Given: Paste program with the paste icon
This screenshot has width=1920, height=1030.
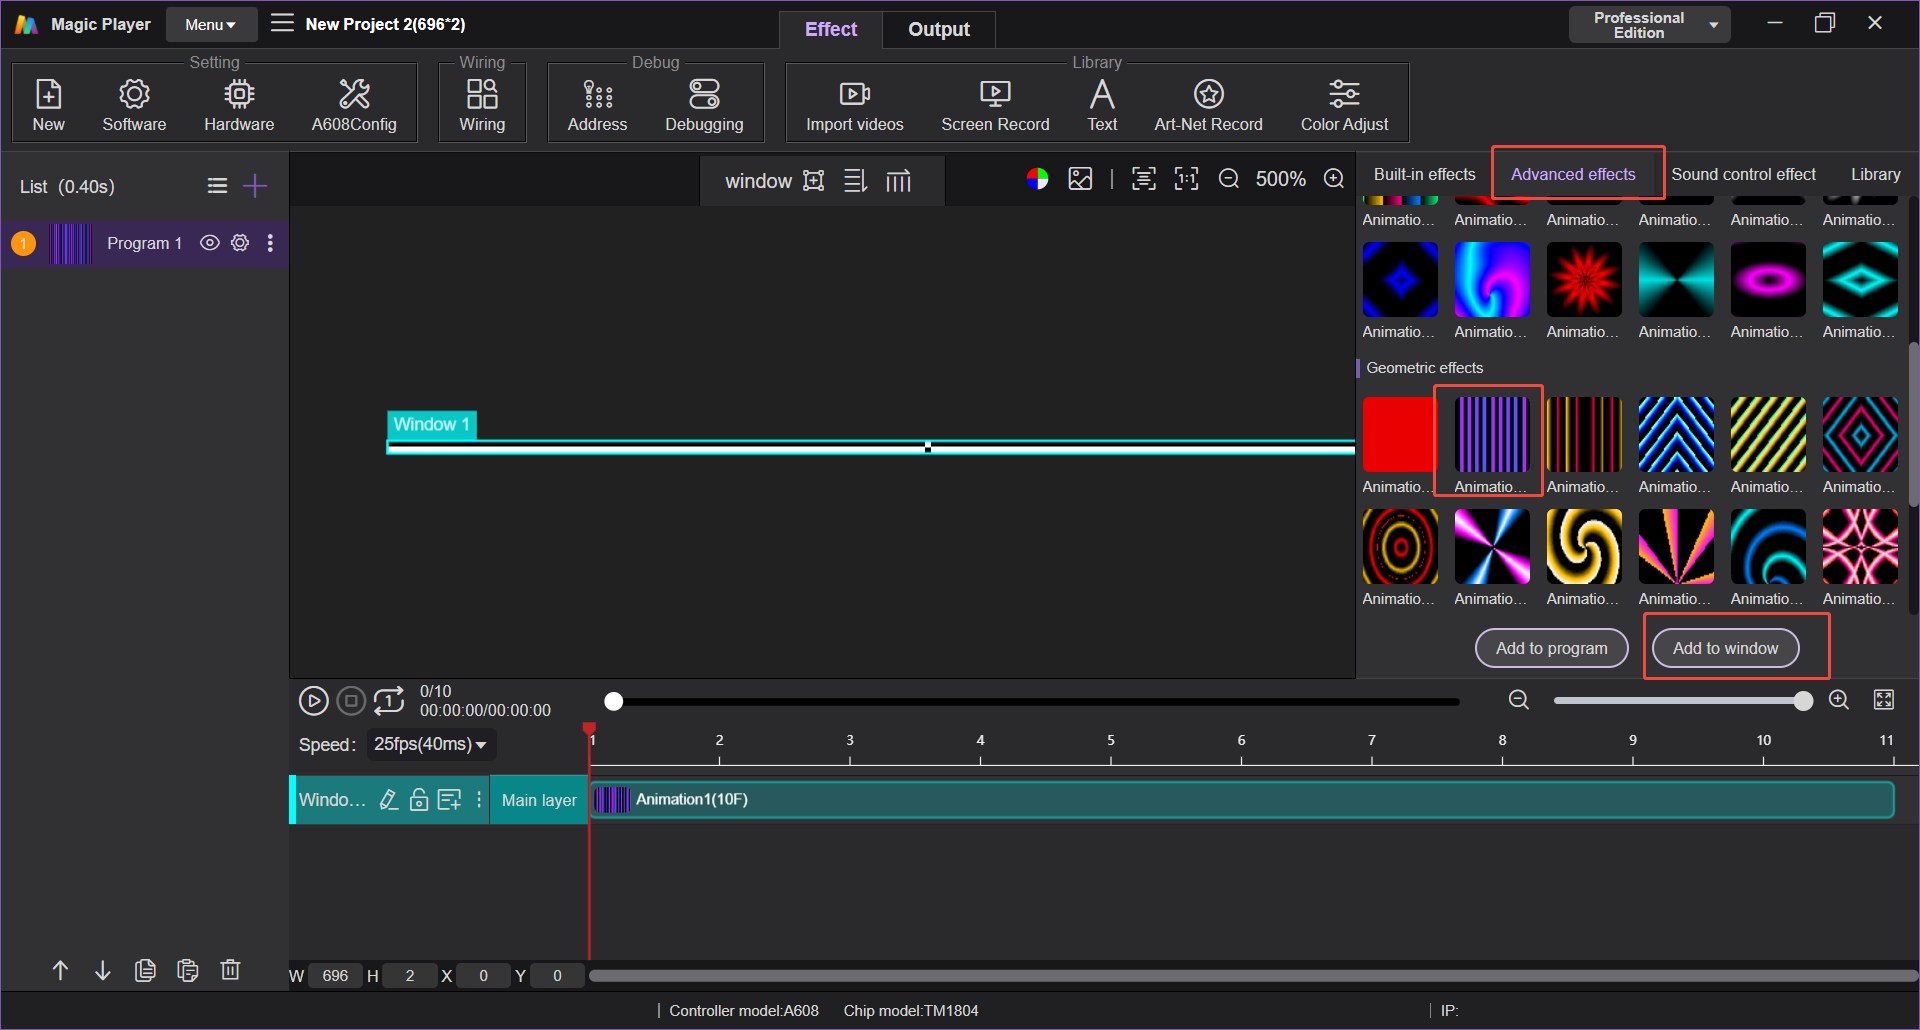Looking at the screenshot, I should click(187, 970).
